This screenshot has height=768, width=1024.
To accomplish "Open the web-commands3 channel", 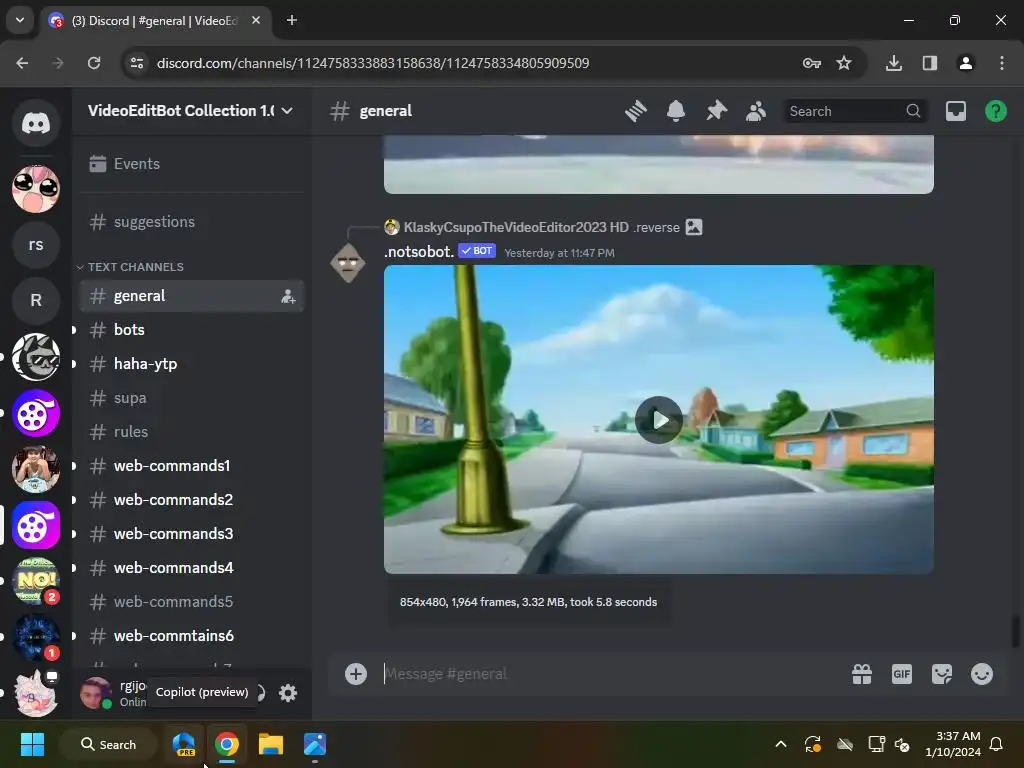I will point(191,534).
